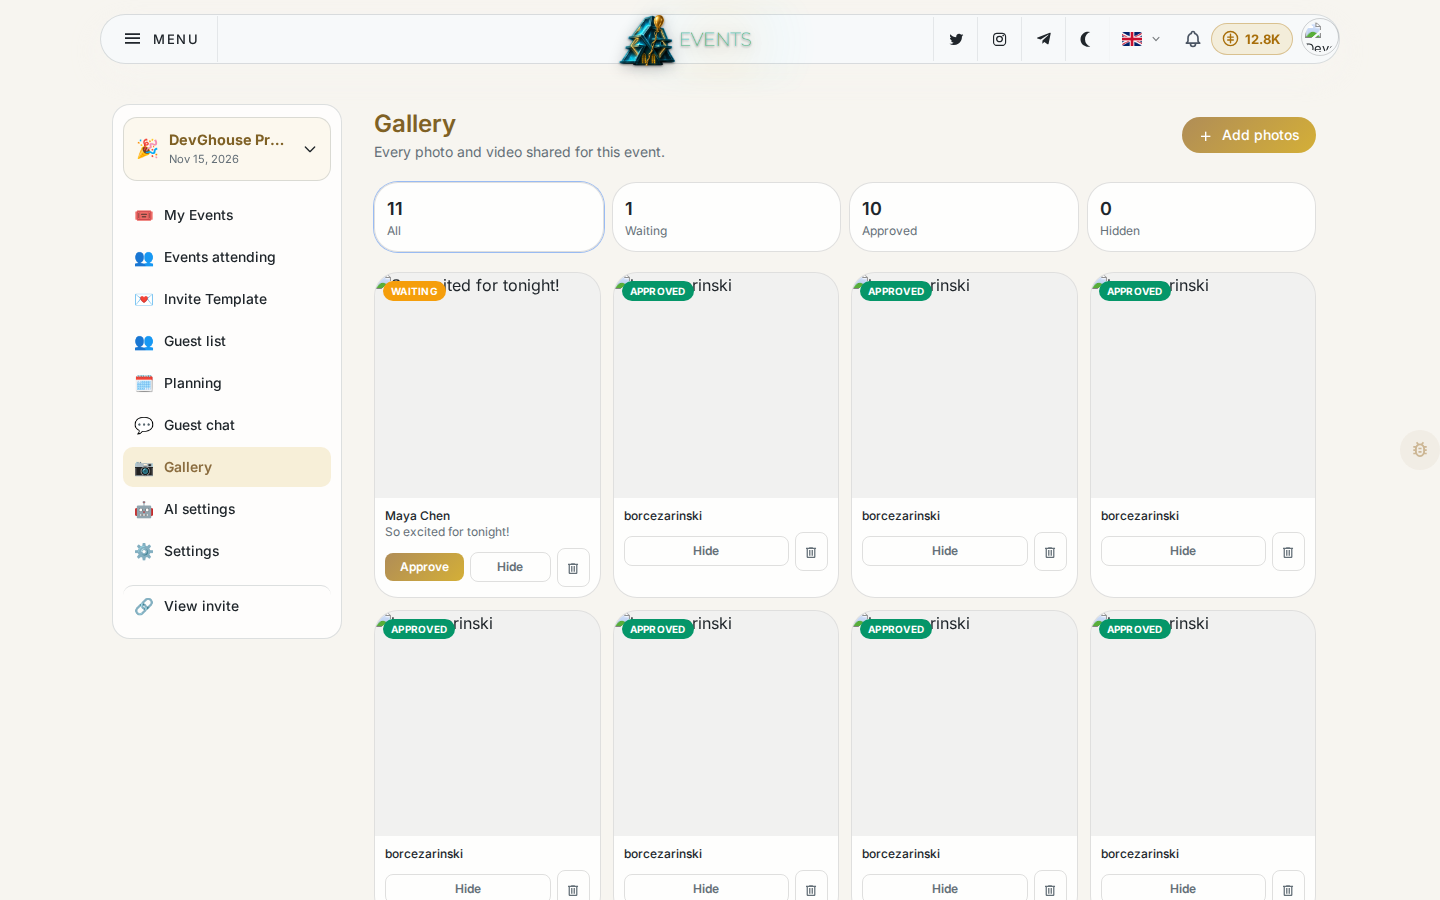1440x900 pixels.
Task: Filter by Waiting photos
Action: (x=726, y=217)
